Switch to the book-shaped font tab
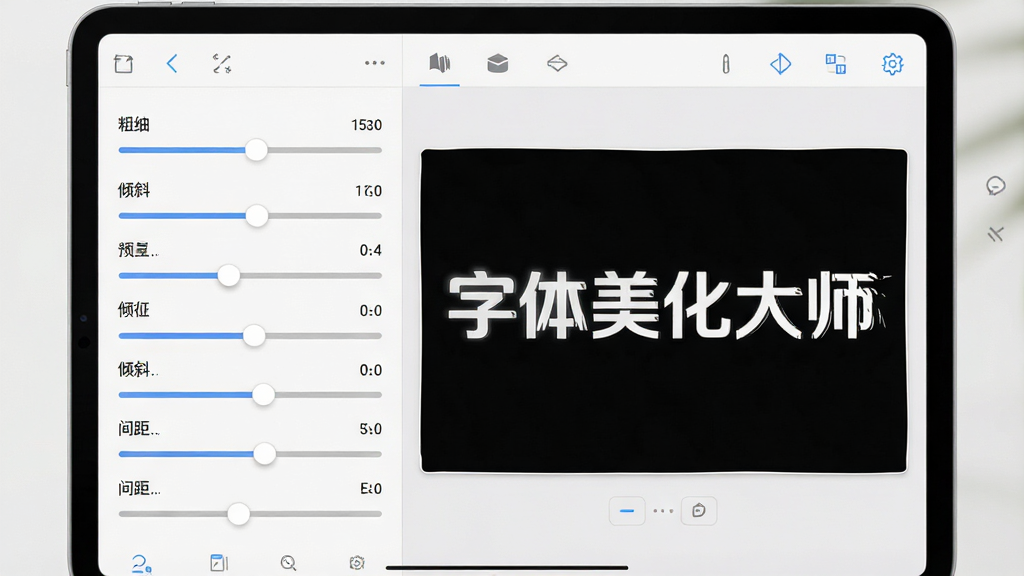1024x576 pixels. 440,63
